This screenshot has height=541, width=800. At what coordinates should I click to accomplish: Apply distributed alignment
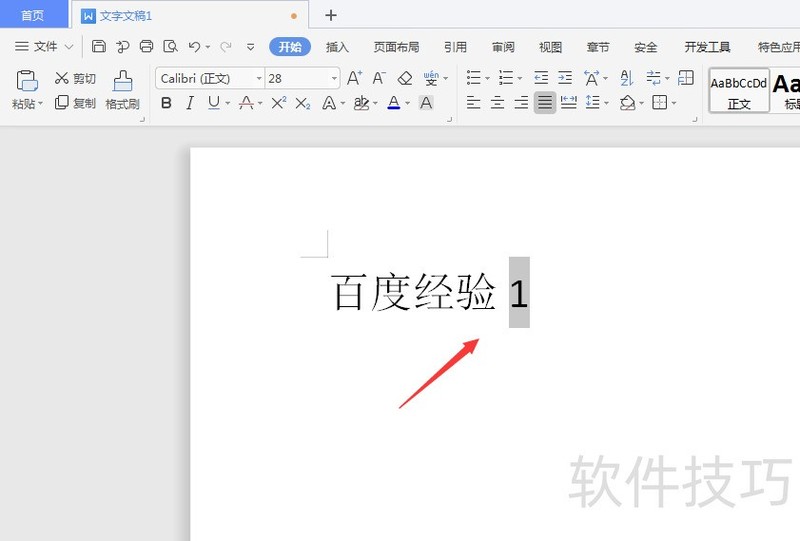coord(568,103)
